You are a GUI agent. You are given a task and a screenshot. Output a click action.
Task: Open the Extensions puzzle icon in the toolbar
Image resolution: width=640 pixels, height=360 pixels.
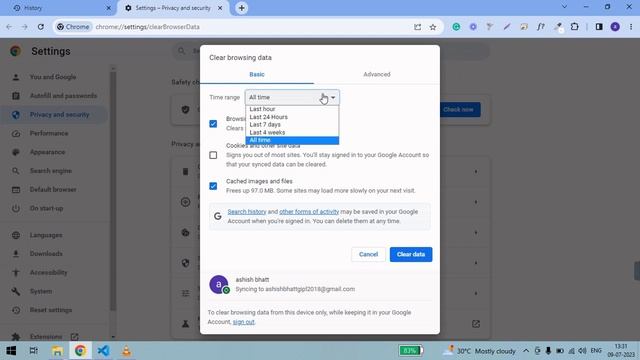[574, 27]
